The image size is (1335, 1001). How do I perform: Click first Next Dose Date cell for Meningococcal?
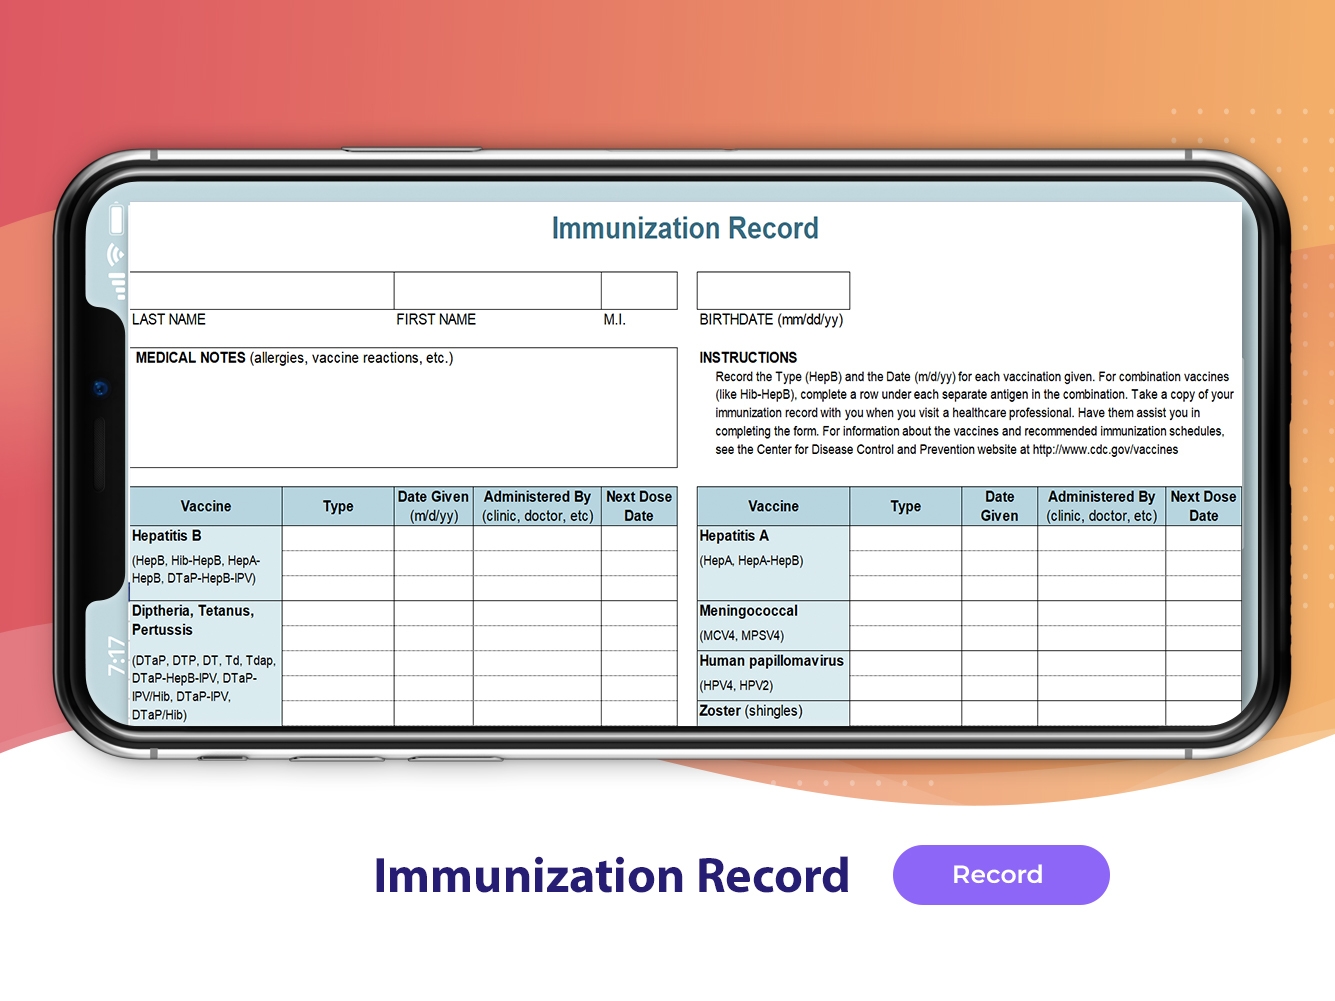pyautogui.click(x=1203, y=612)
